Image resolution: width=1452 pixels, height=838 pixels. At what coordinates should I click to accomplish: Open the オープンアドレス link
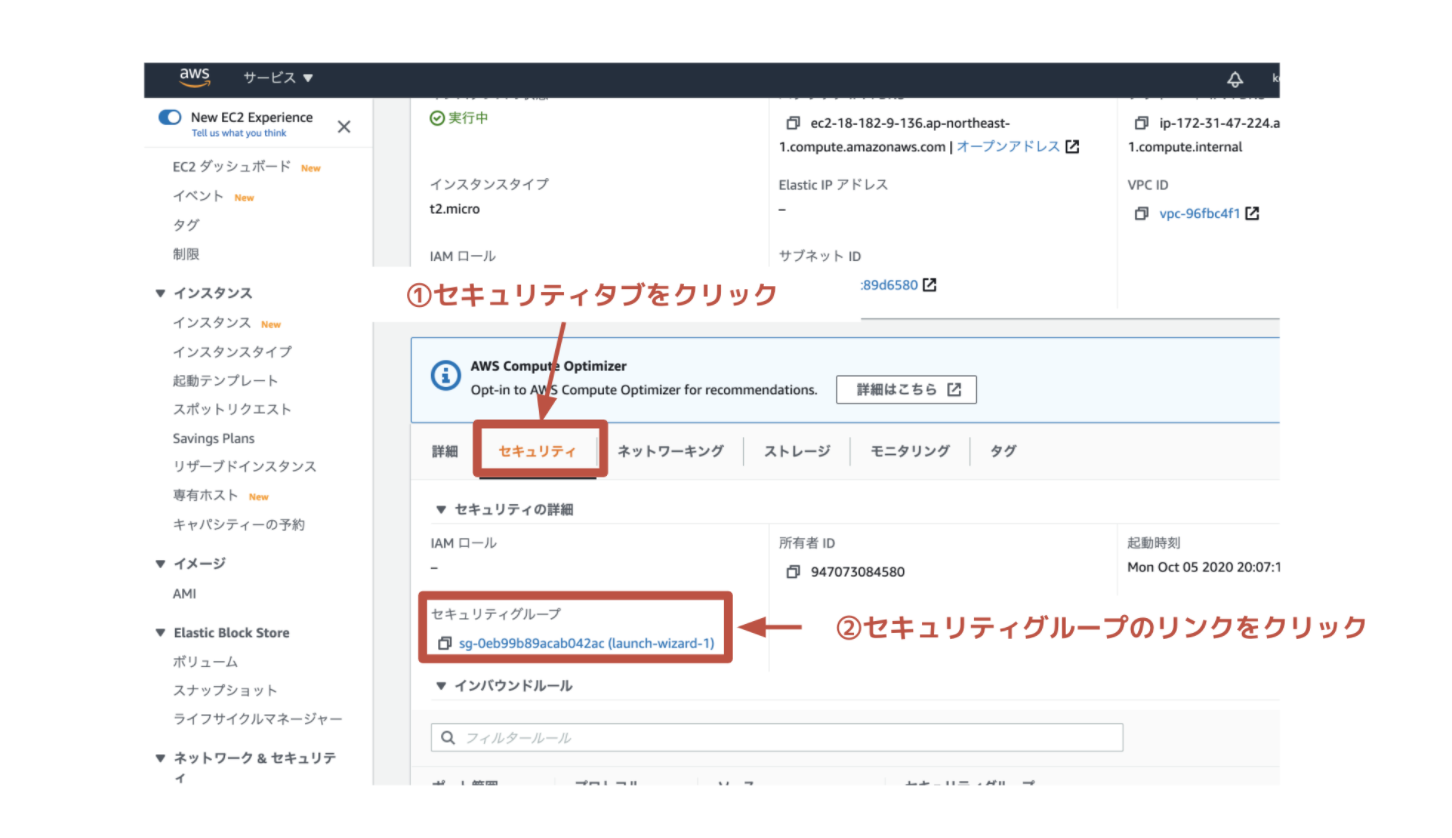click(x=1008, y=146)
